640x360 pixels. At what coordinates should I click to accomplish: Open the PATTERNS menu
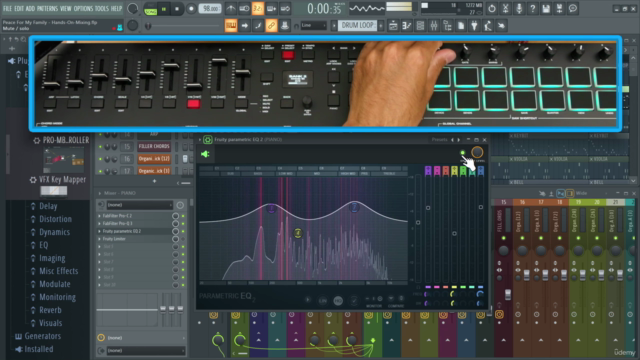click(x=48, y=8)
